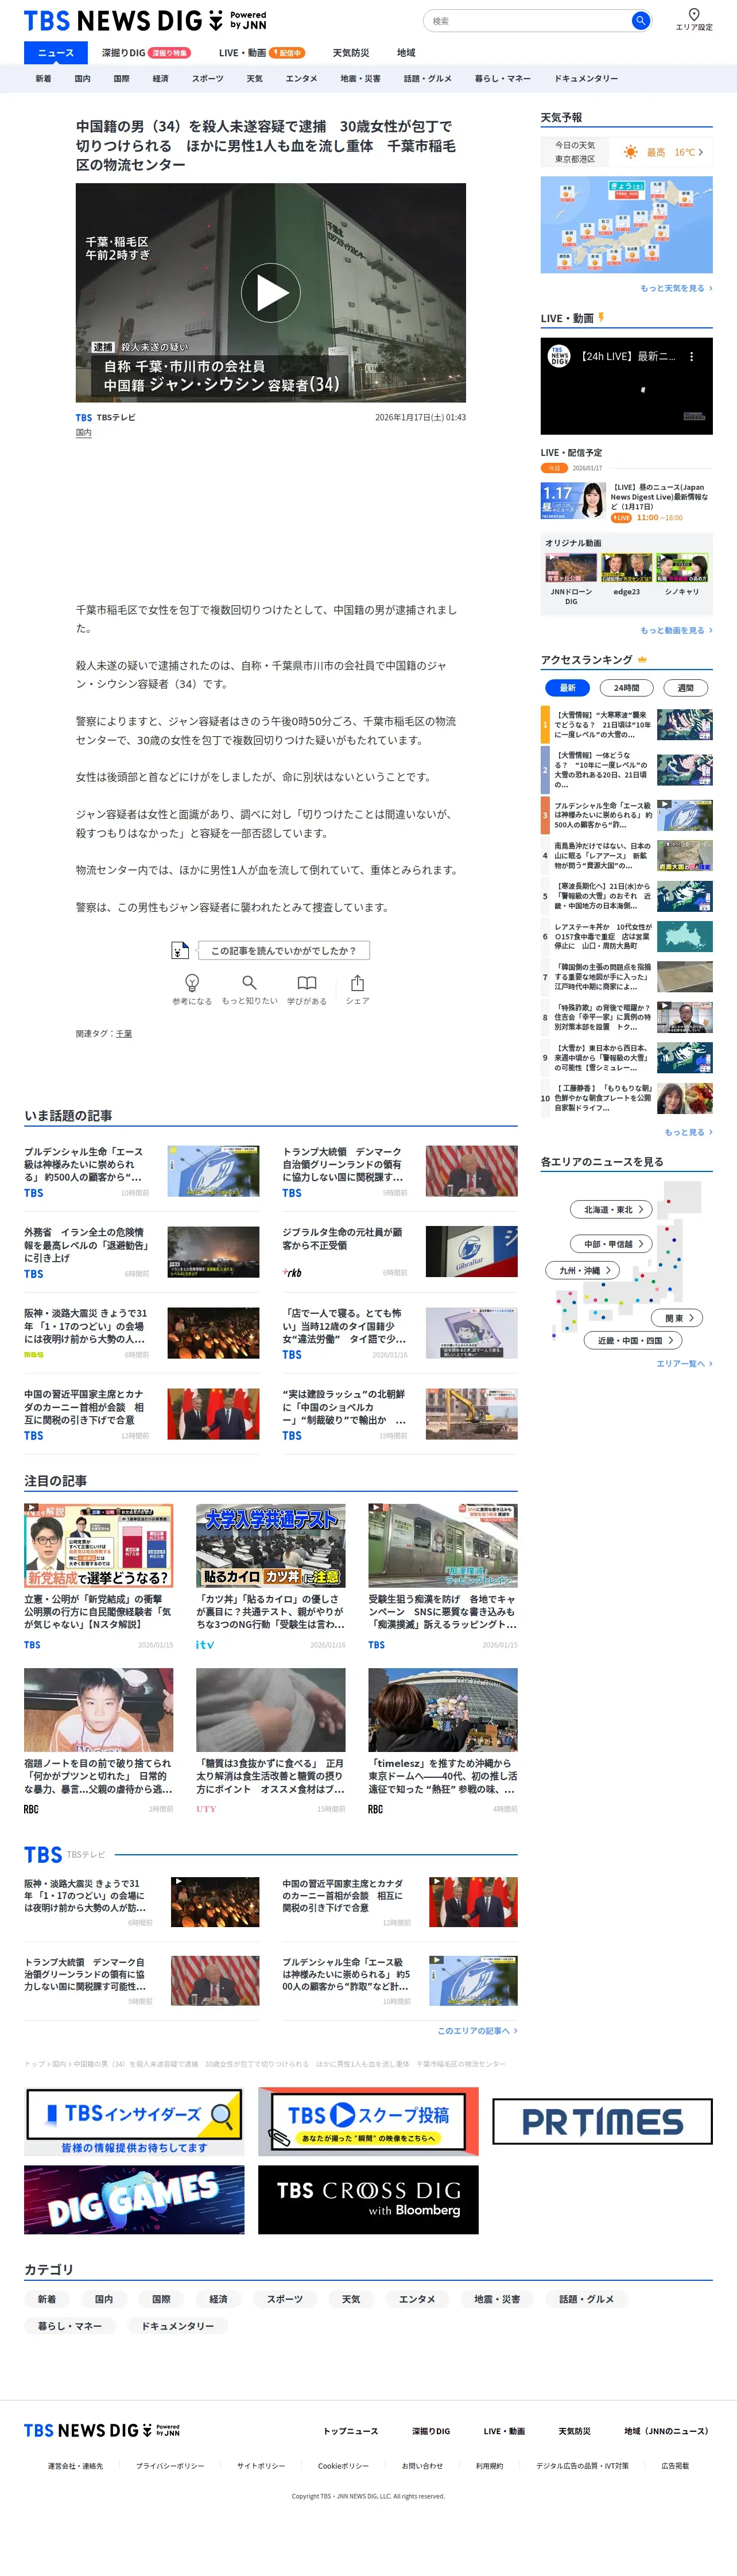Open the 深掘りDIG tab
Viewport: 737px width, 2576px height.
tap(146, 53)
